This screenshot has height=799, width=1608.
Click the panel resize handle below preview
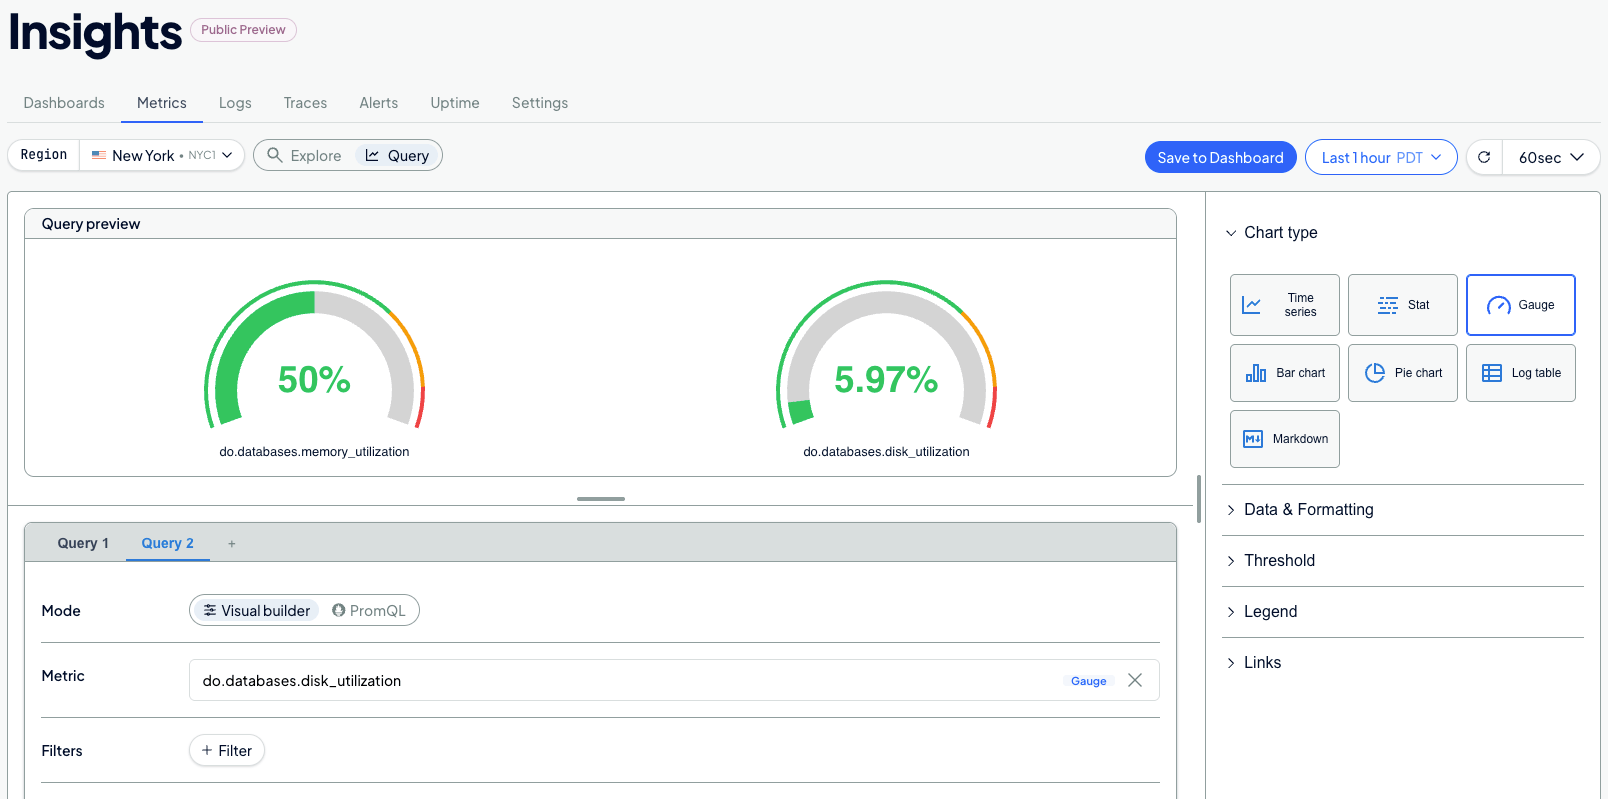point(601,499)
